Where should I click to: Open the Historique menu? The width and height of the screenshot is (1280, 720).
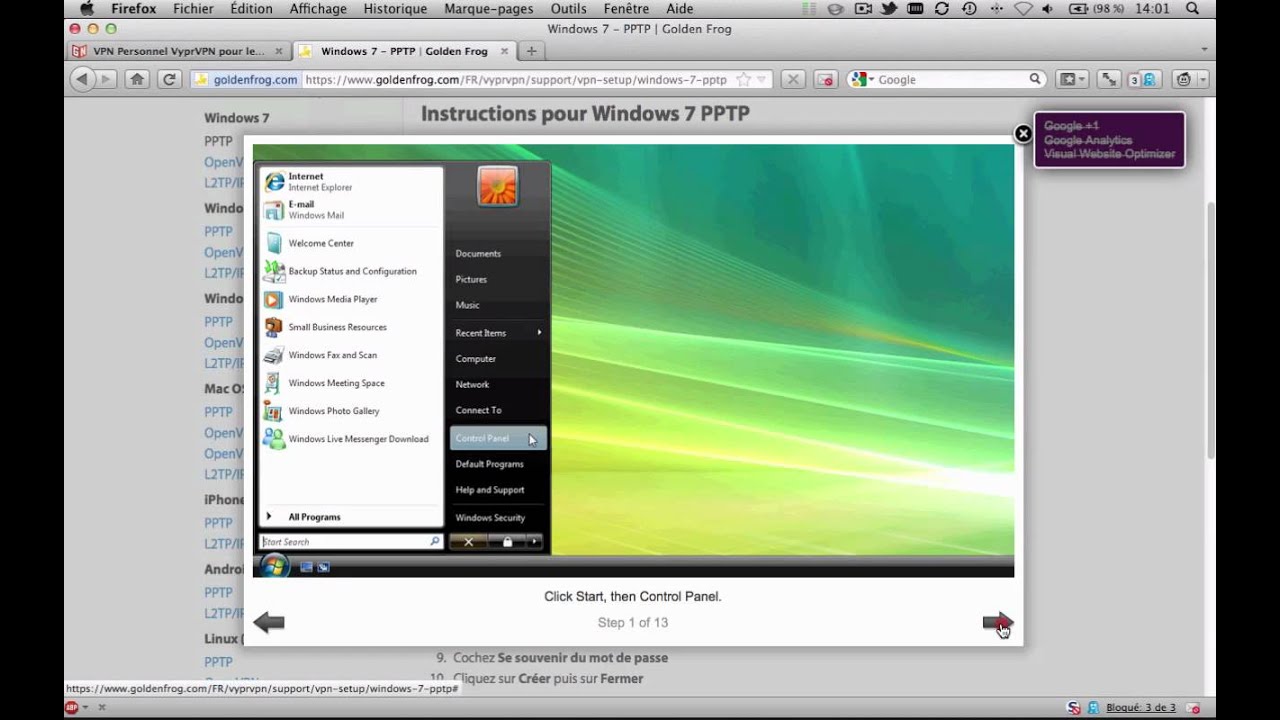tap(395, 9)
